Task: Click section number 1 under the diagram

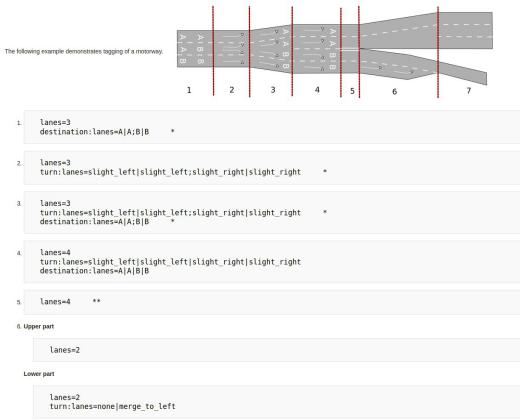Action: (x=189, y=90)
